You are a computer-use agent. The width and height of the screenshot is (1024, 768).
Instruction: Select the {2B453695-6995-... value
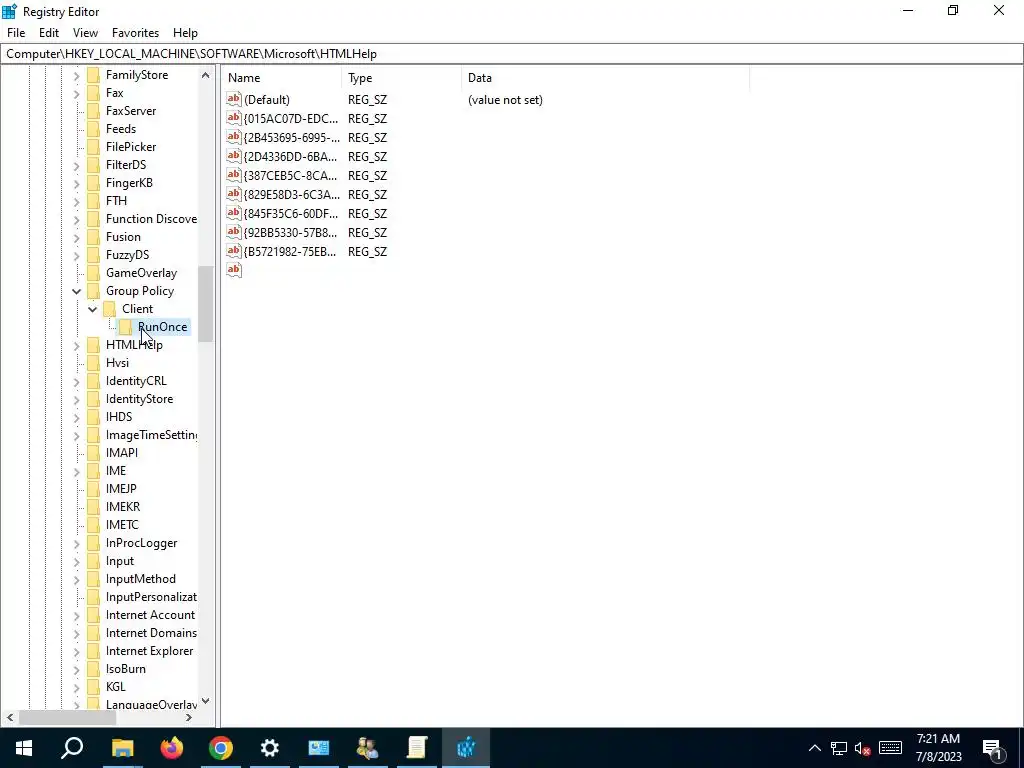(291, 138)
